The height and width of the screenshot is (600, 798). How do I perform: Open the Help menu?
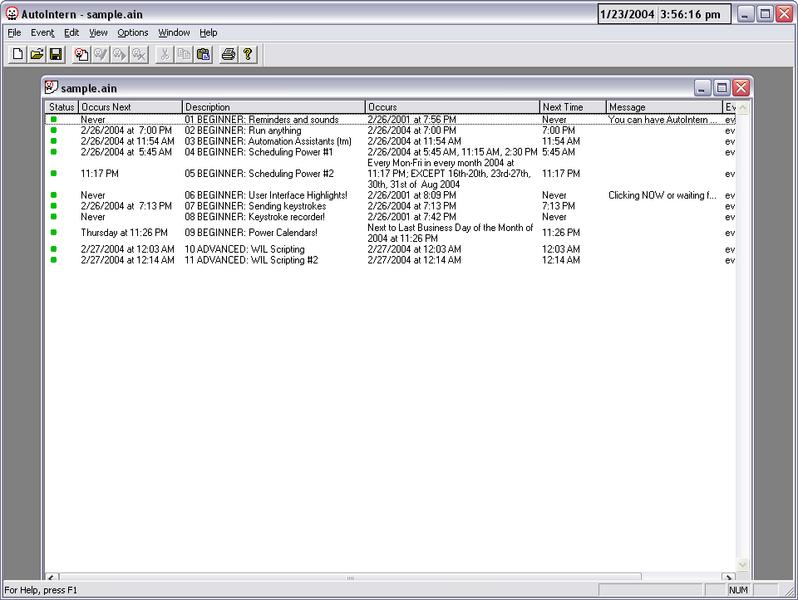click(208, 33)
